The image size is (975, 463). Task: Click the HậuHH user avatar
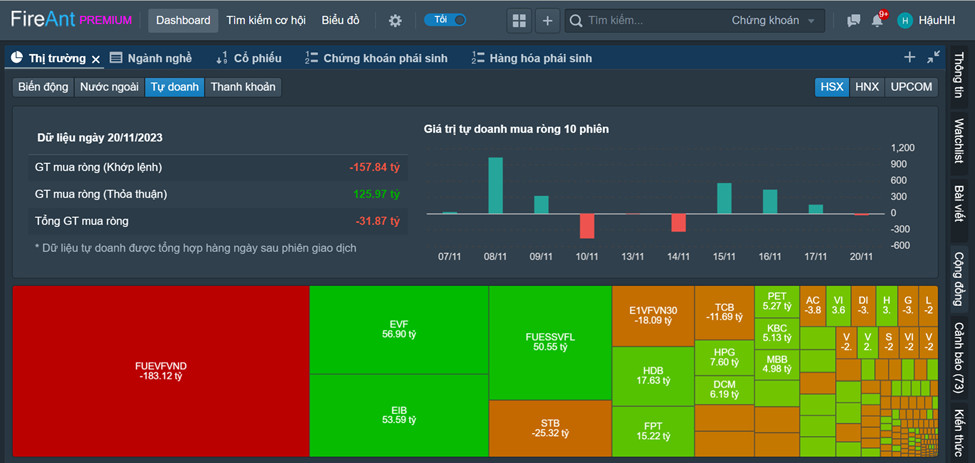point(905,21)
